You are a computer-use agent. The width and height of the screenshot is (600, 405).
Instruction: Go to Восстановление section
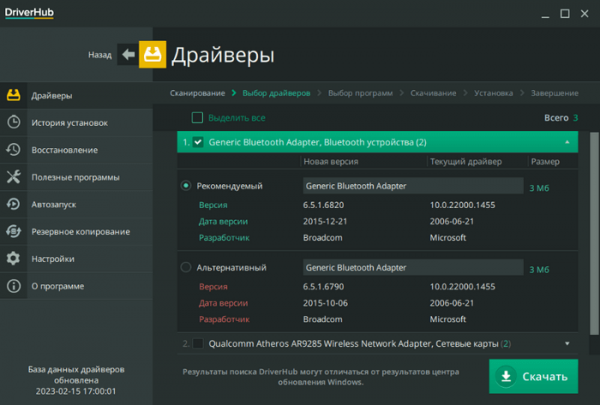pyautogui.click(x=76, y=150)
